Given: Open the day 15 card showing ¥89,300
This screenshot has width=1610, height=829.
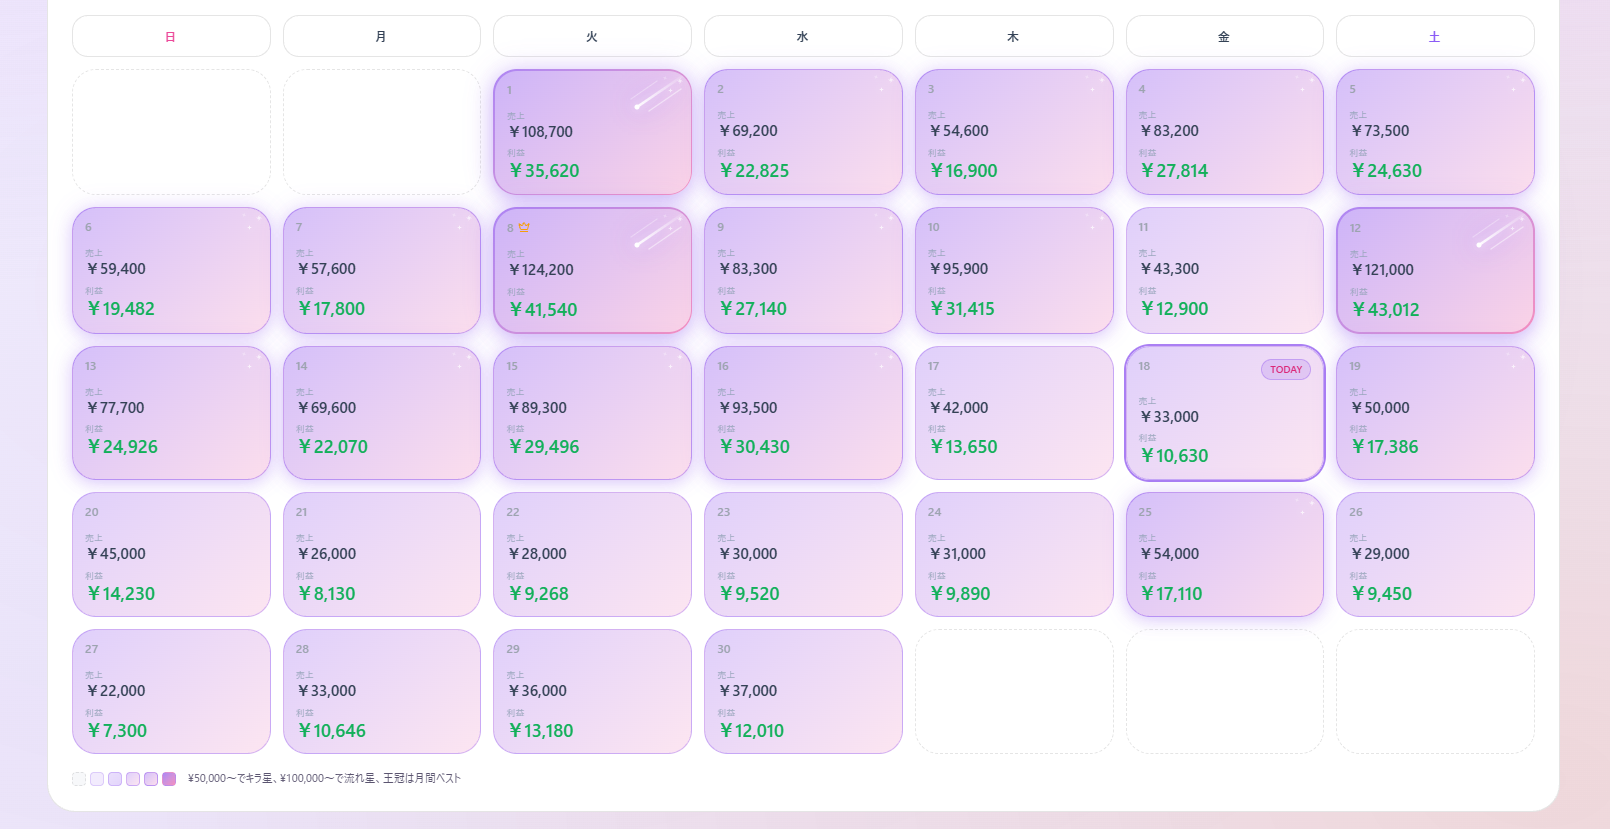Looking at the screenshot, I should (x=592, y=413).
